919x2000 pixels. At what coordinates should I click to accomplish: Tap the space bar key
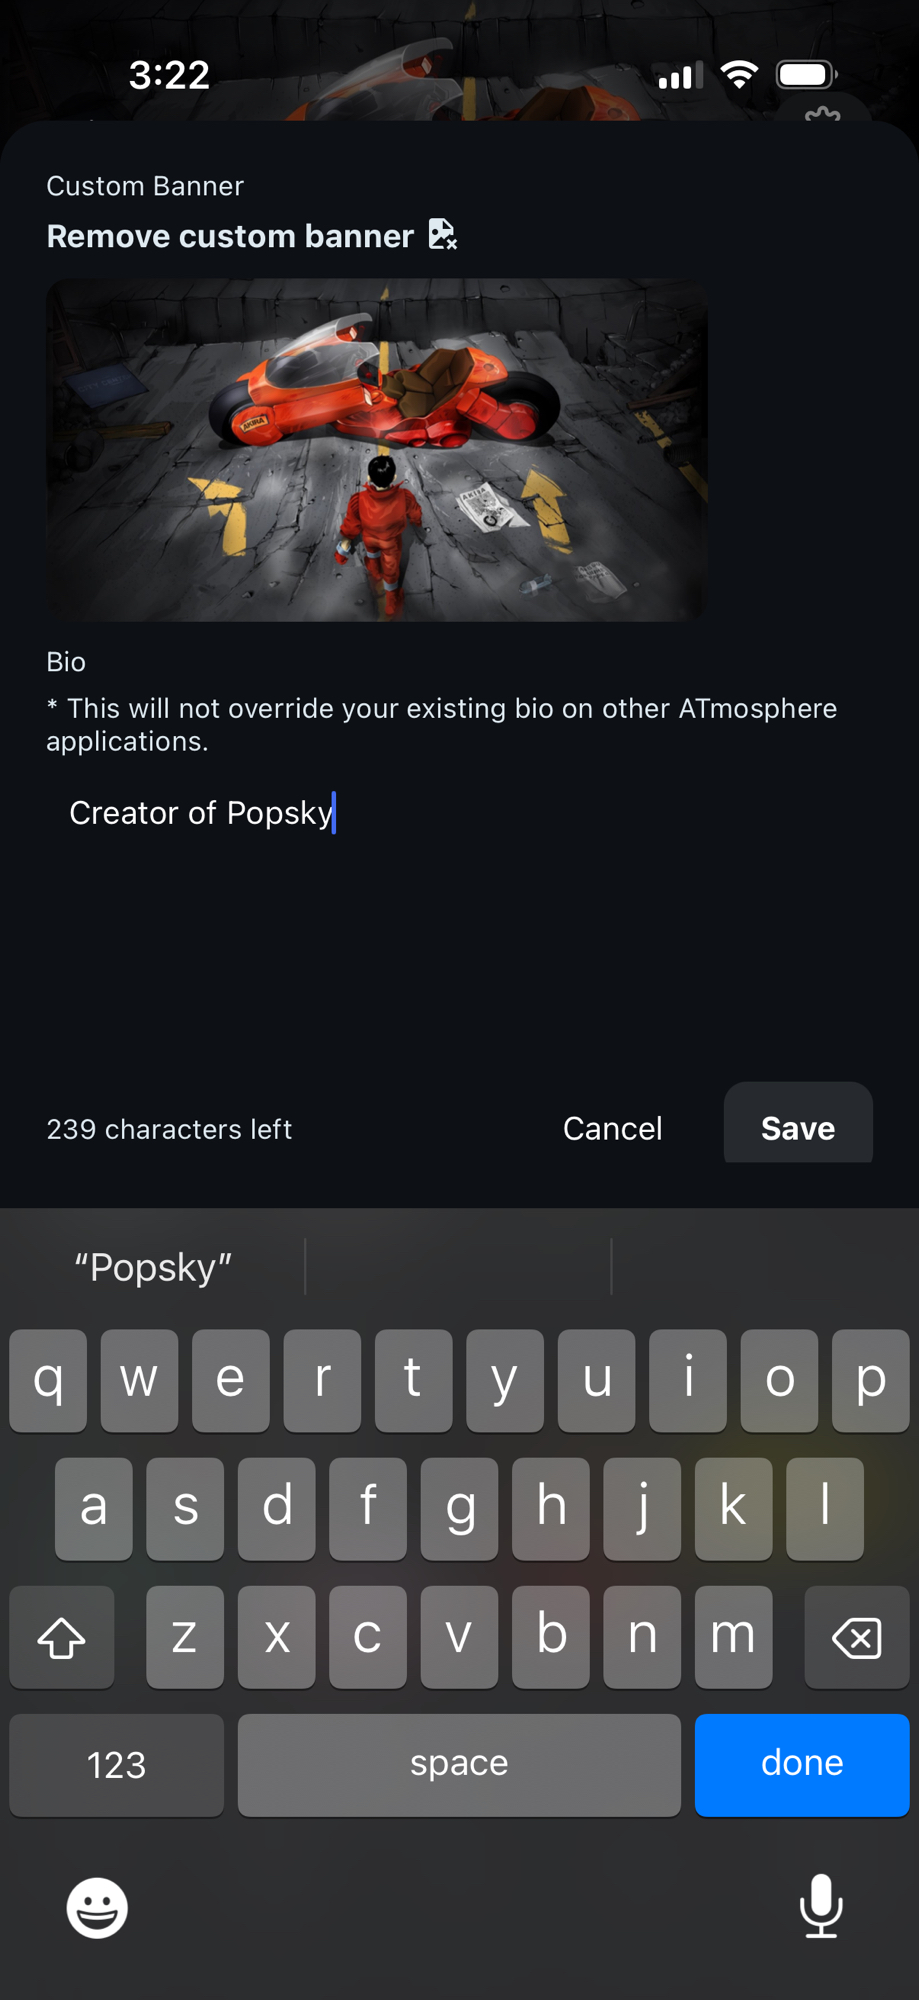click(459, 1765)
